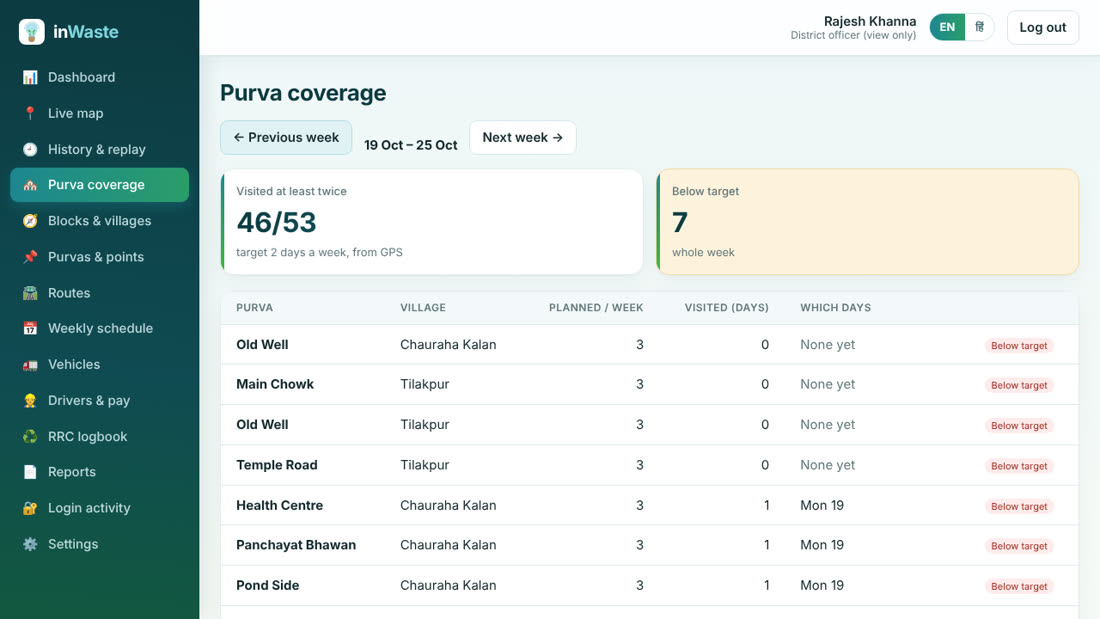Click the Panchayat Bhawan purva name
Viewport: 1100px width, 619px height.
[x=296, y=545]
